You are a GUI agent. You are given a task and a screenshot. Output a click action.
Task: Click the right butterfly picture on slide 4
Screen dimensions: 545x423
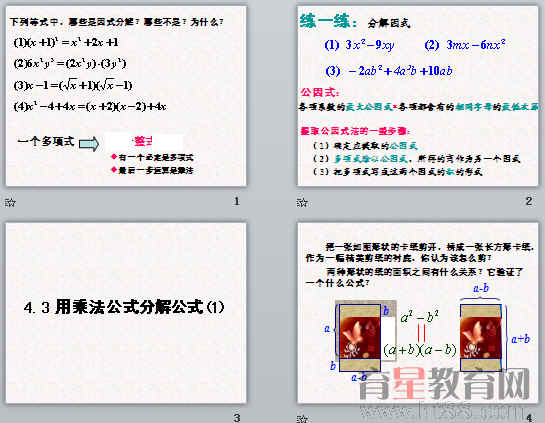tap(481, 337)
